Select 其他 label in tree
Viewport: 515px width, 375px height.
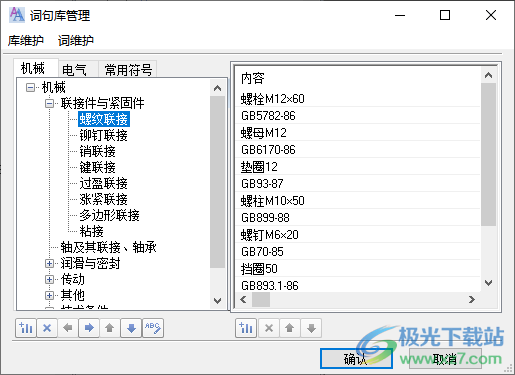pos(73,295)
